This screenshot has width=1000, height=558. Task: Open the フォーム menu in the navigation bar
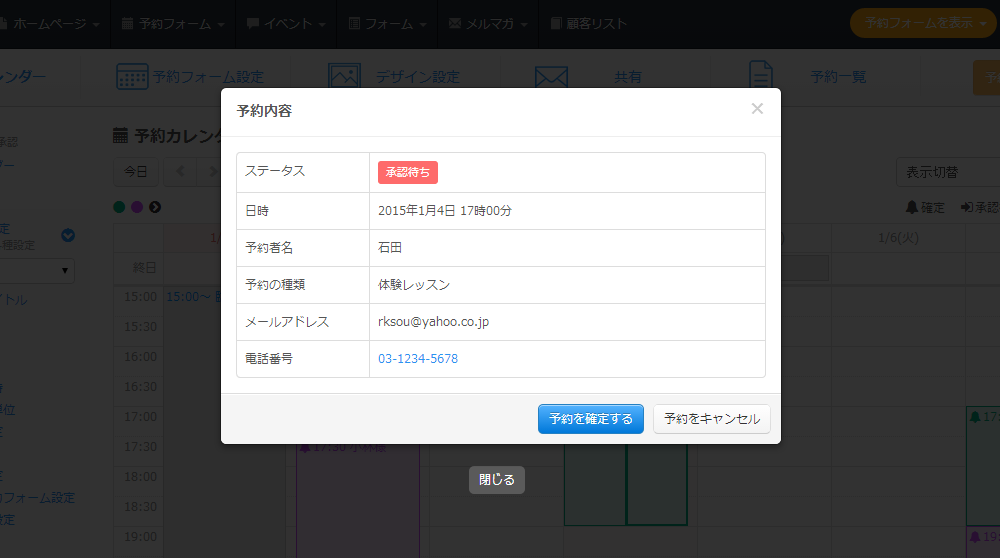point(389,23)
